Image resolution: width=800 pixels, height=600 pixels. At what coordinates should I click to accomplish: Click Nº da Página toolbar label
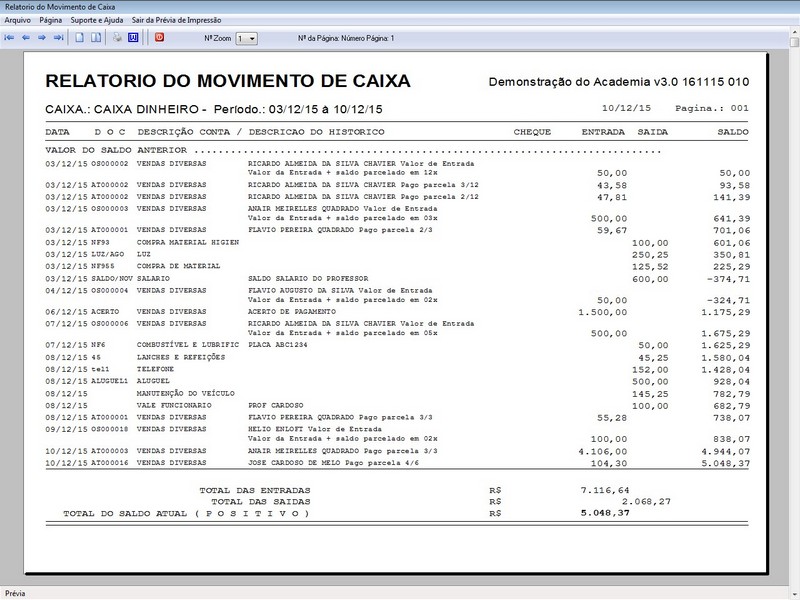(x=346, y=38)
